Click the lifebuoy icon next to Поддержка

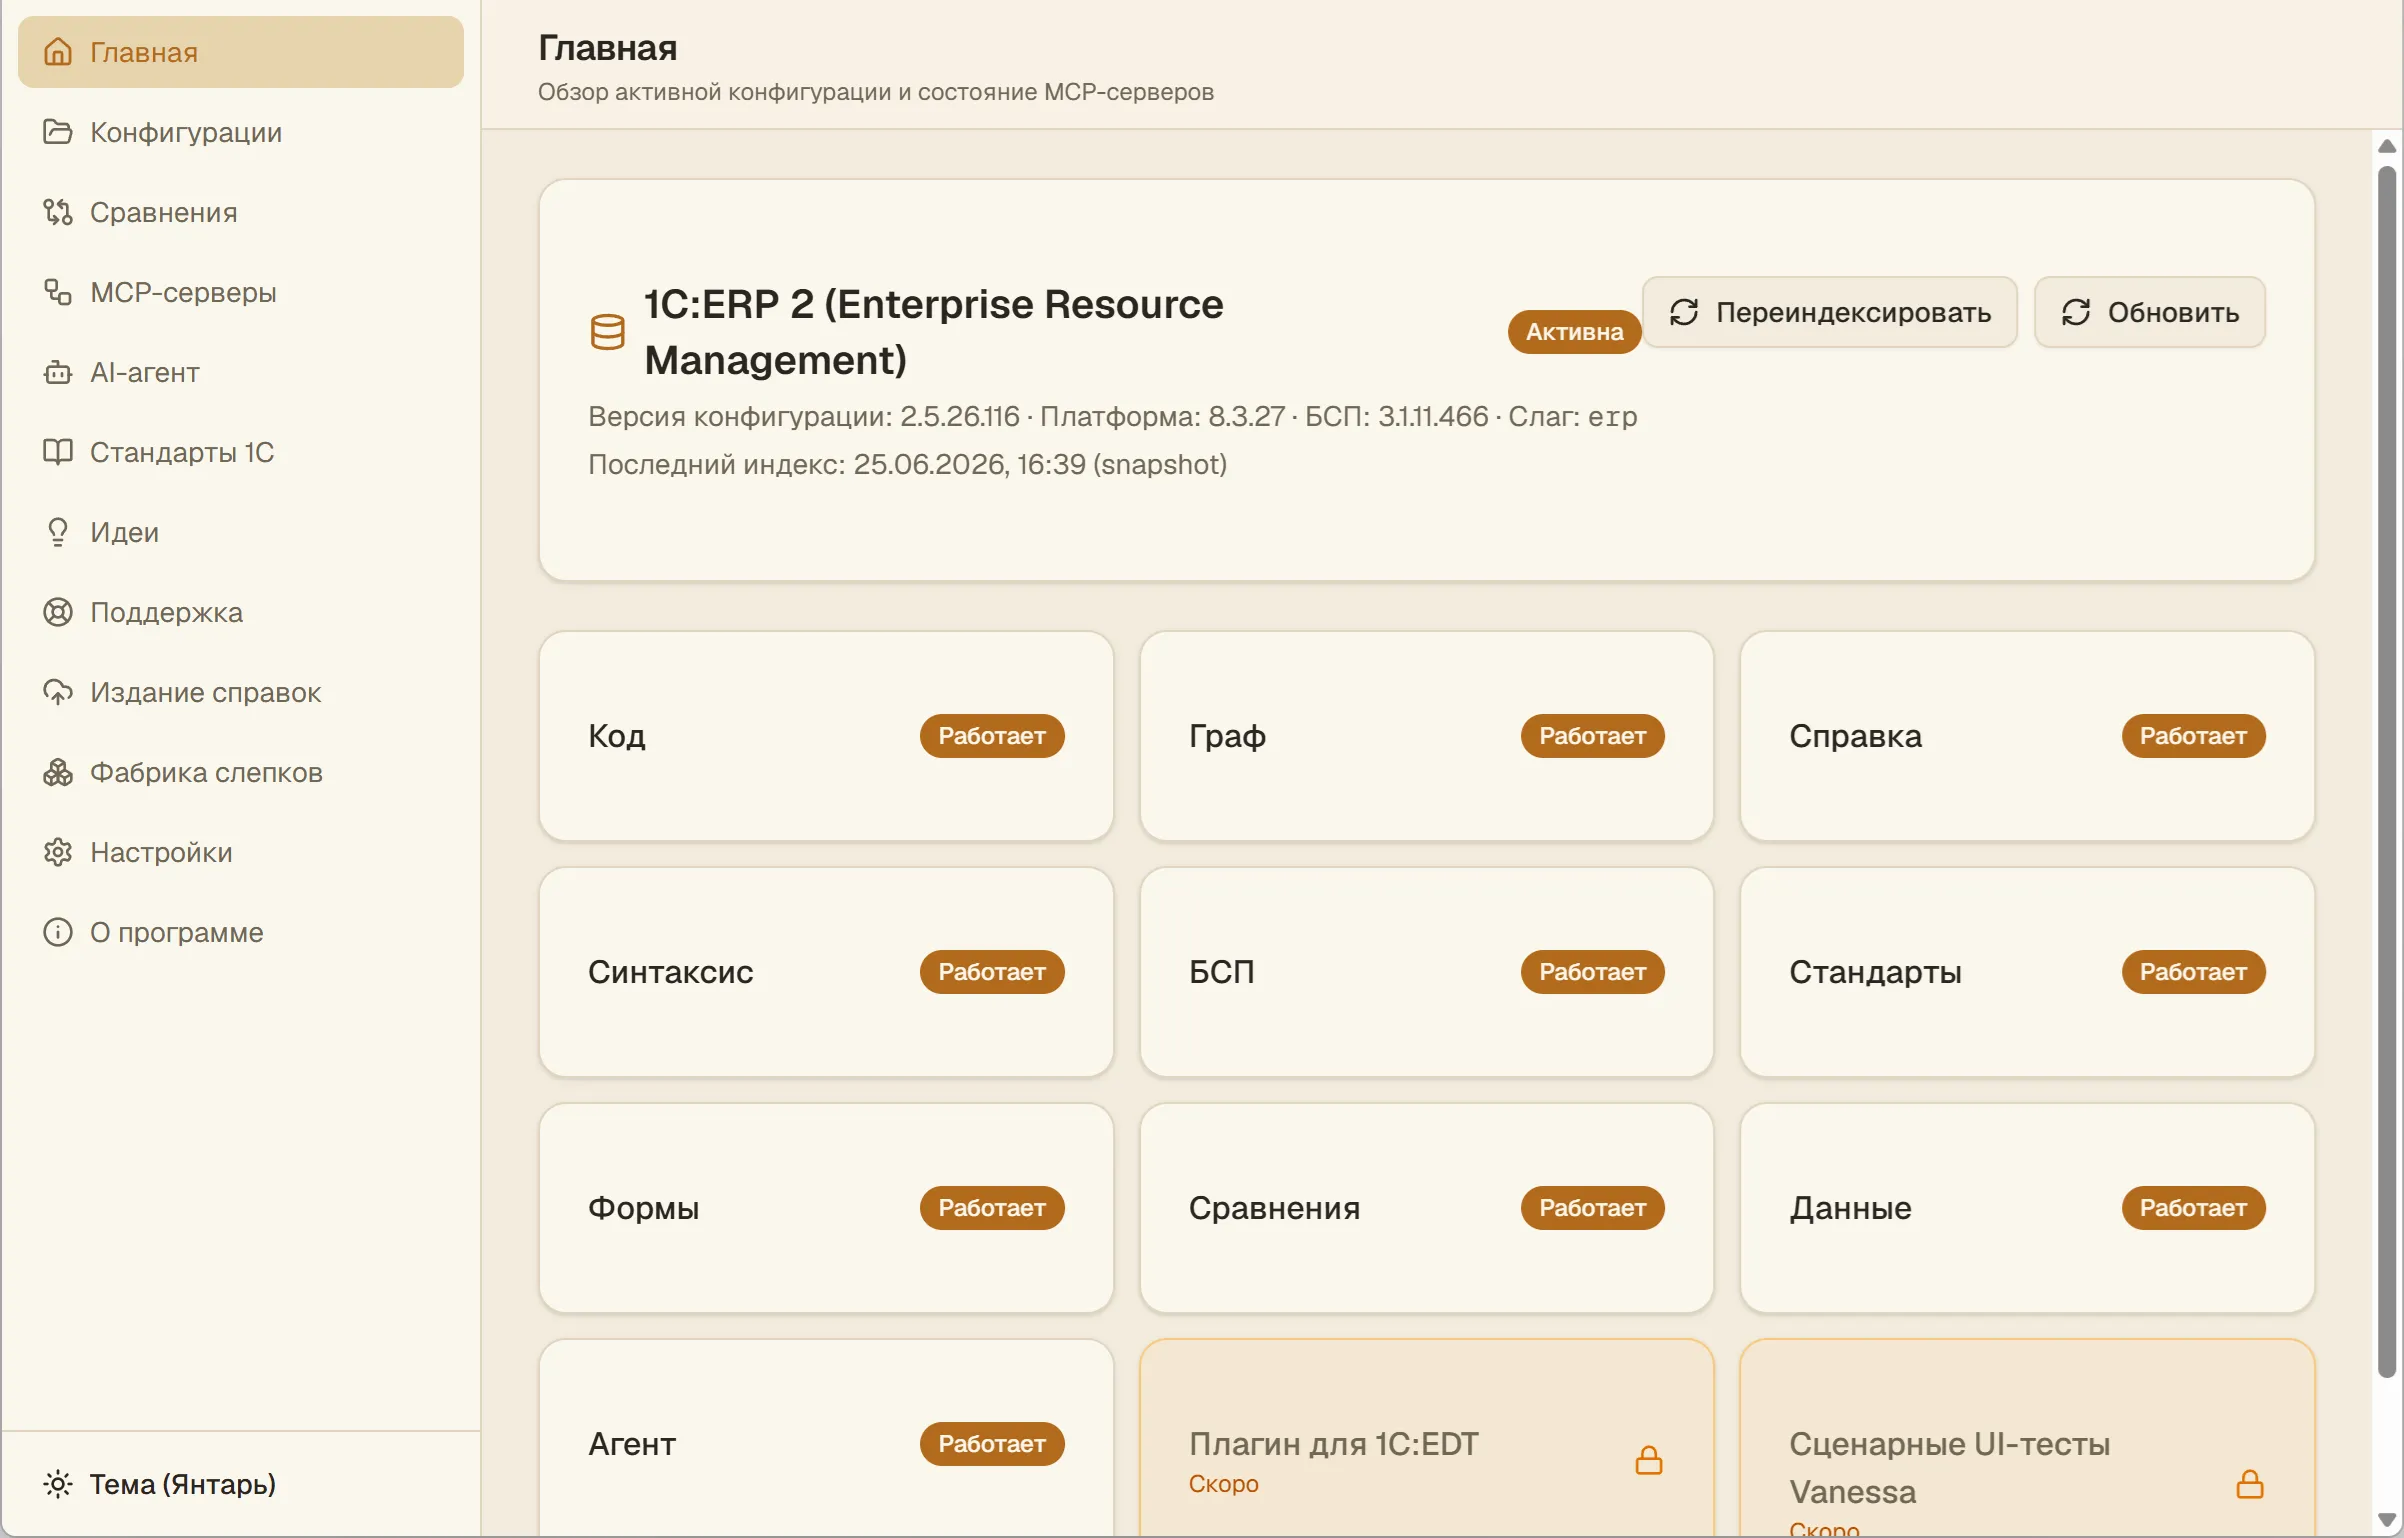tap(58, 612)
